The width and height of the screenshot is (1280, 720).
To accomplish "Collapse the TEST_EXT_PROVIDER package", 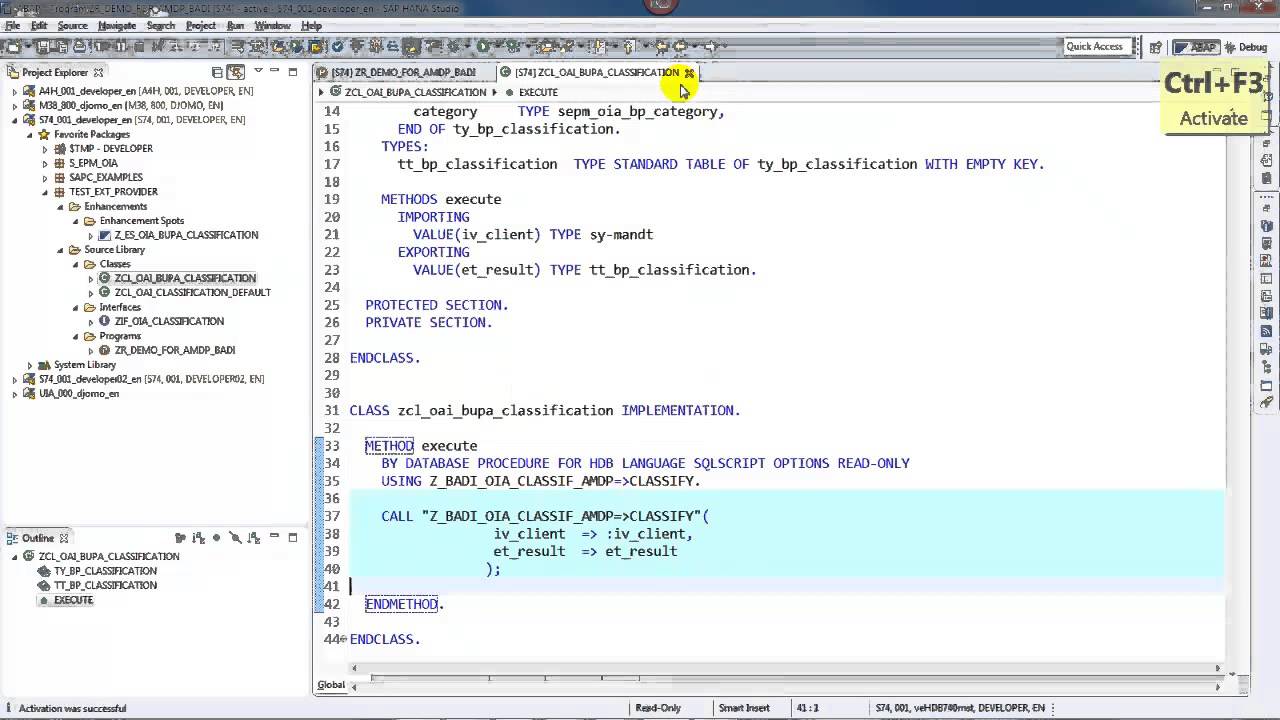I will click(44, 192).
